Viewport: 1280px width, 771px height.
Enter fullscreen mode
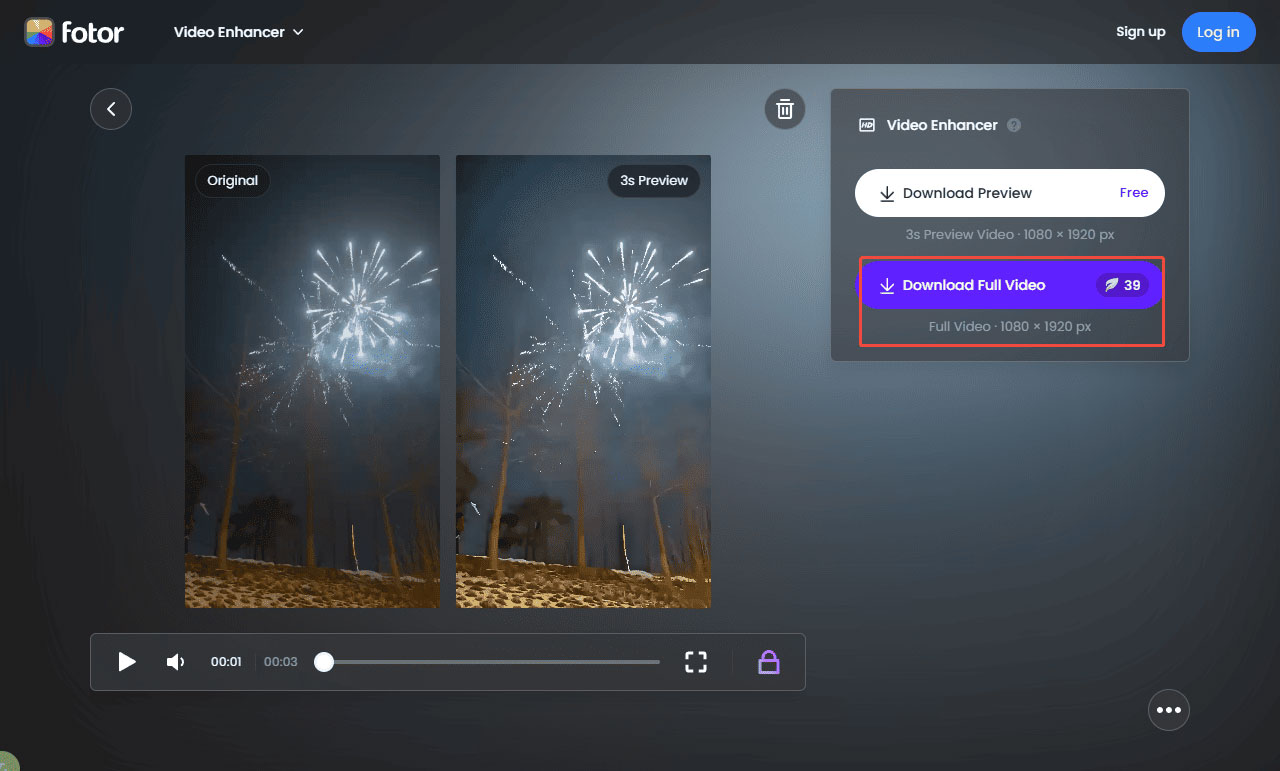(696, 662)
